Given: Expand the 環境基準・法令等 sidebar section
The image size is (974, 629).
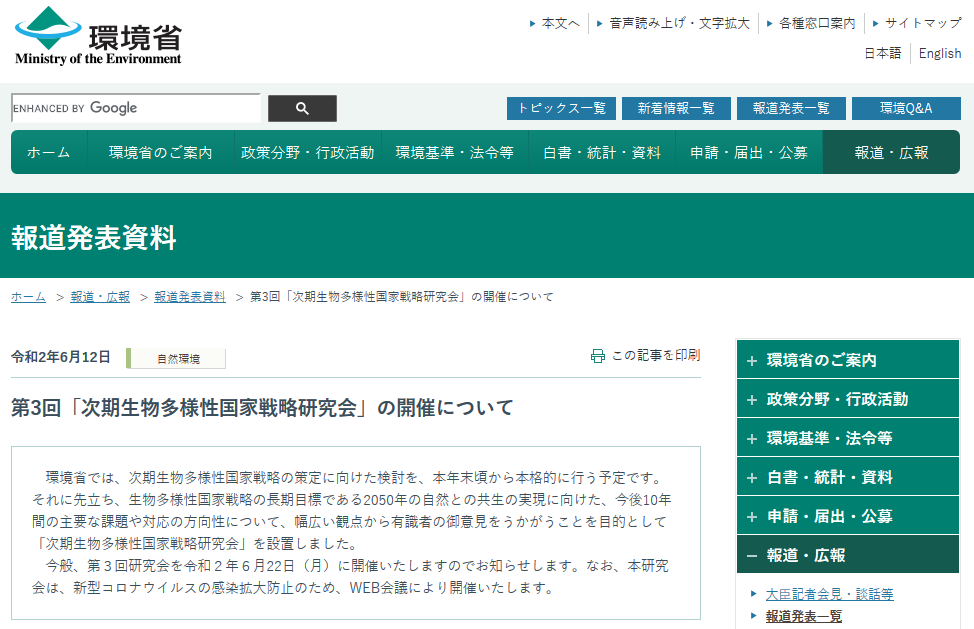Looking at the screenshot, I should click(847, 438).
